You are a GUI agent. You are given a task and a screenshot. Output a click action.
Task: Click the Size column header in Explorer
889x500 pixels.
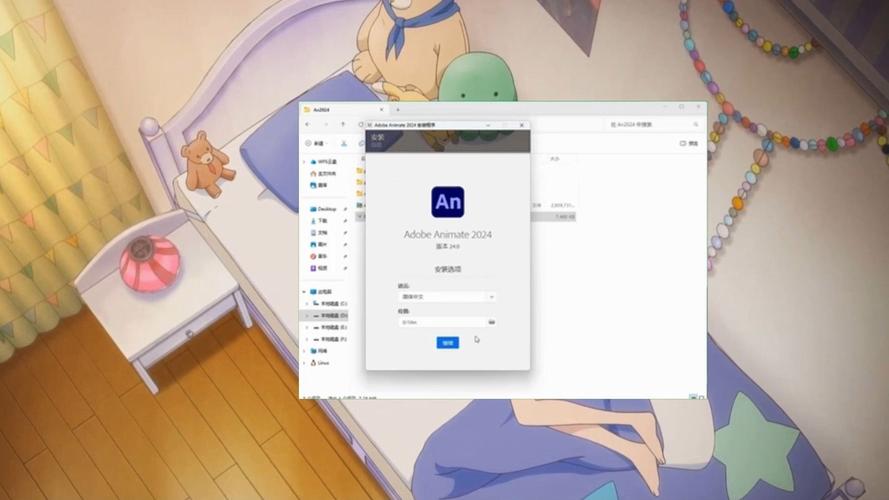click(x=554, y=159)
